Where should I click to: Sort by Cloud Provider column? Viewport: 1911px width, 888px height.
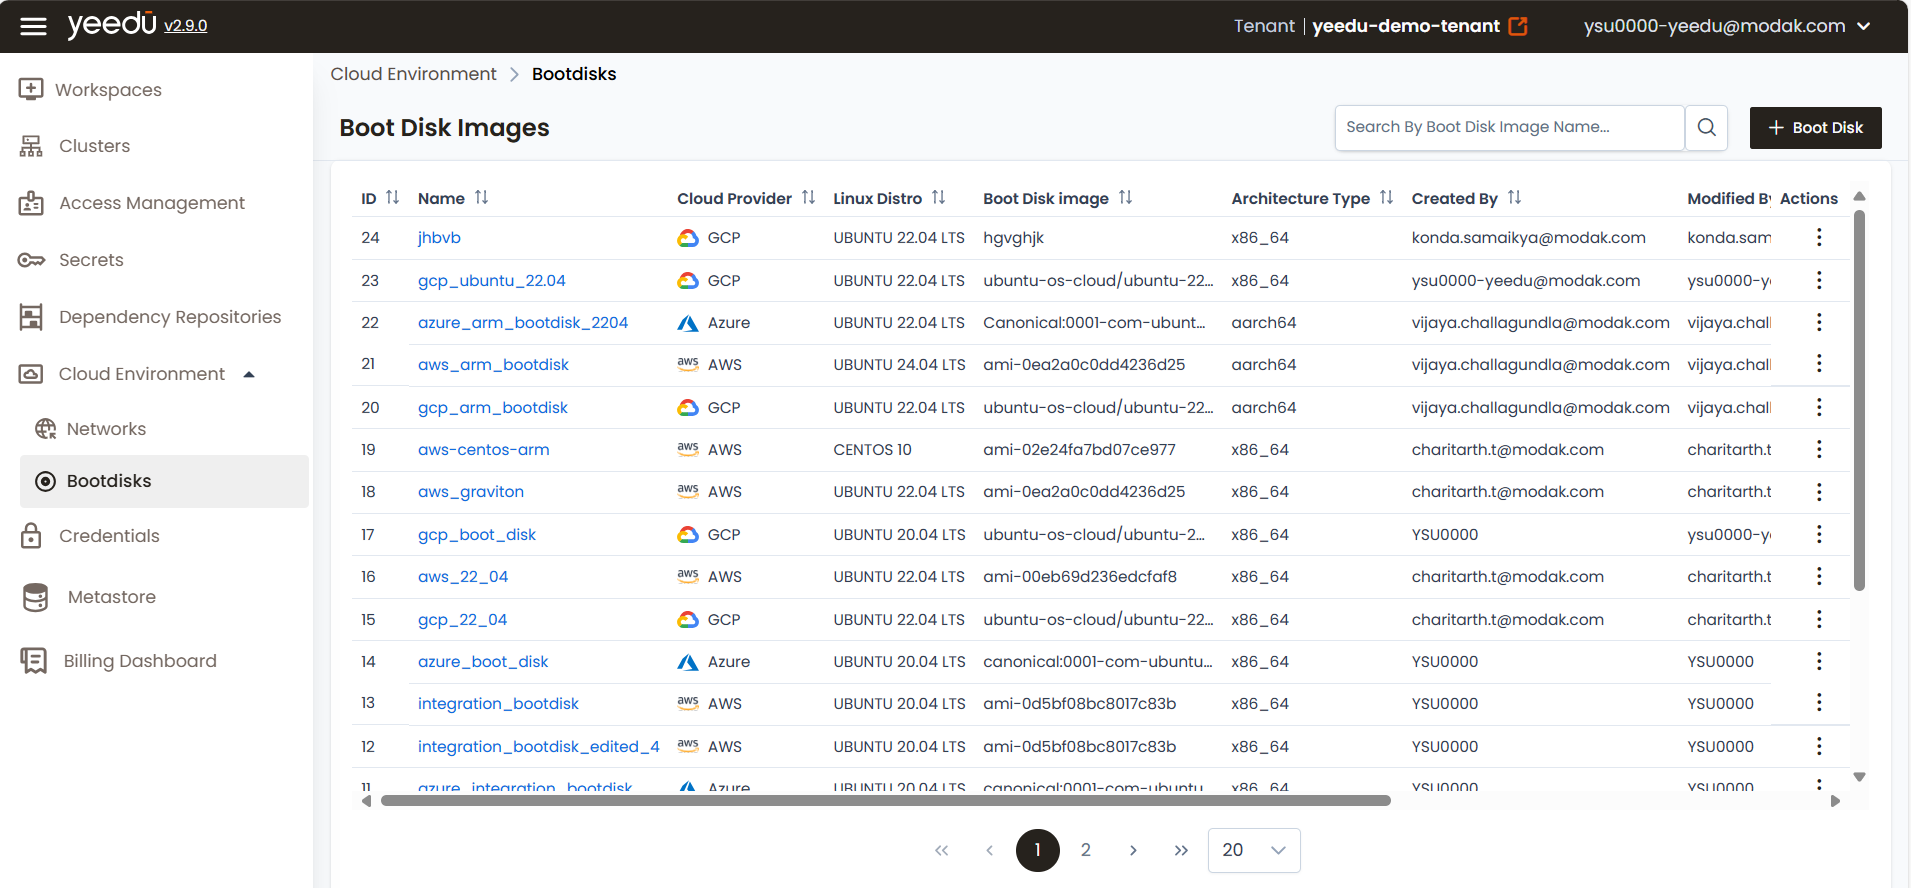click(808, 198)
